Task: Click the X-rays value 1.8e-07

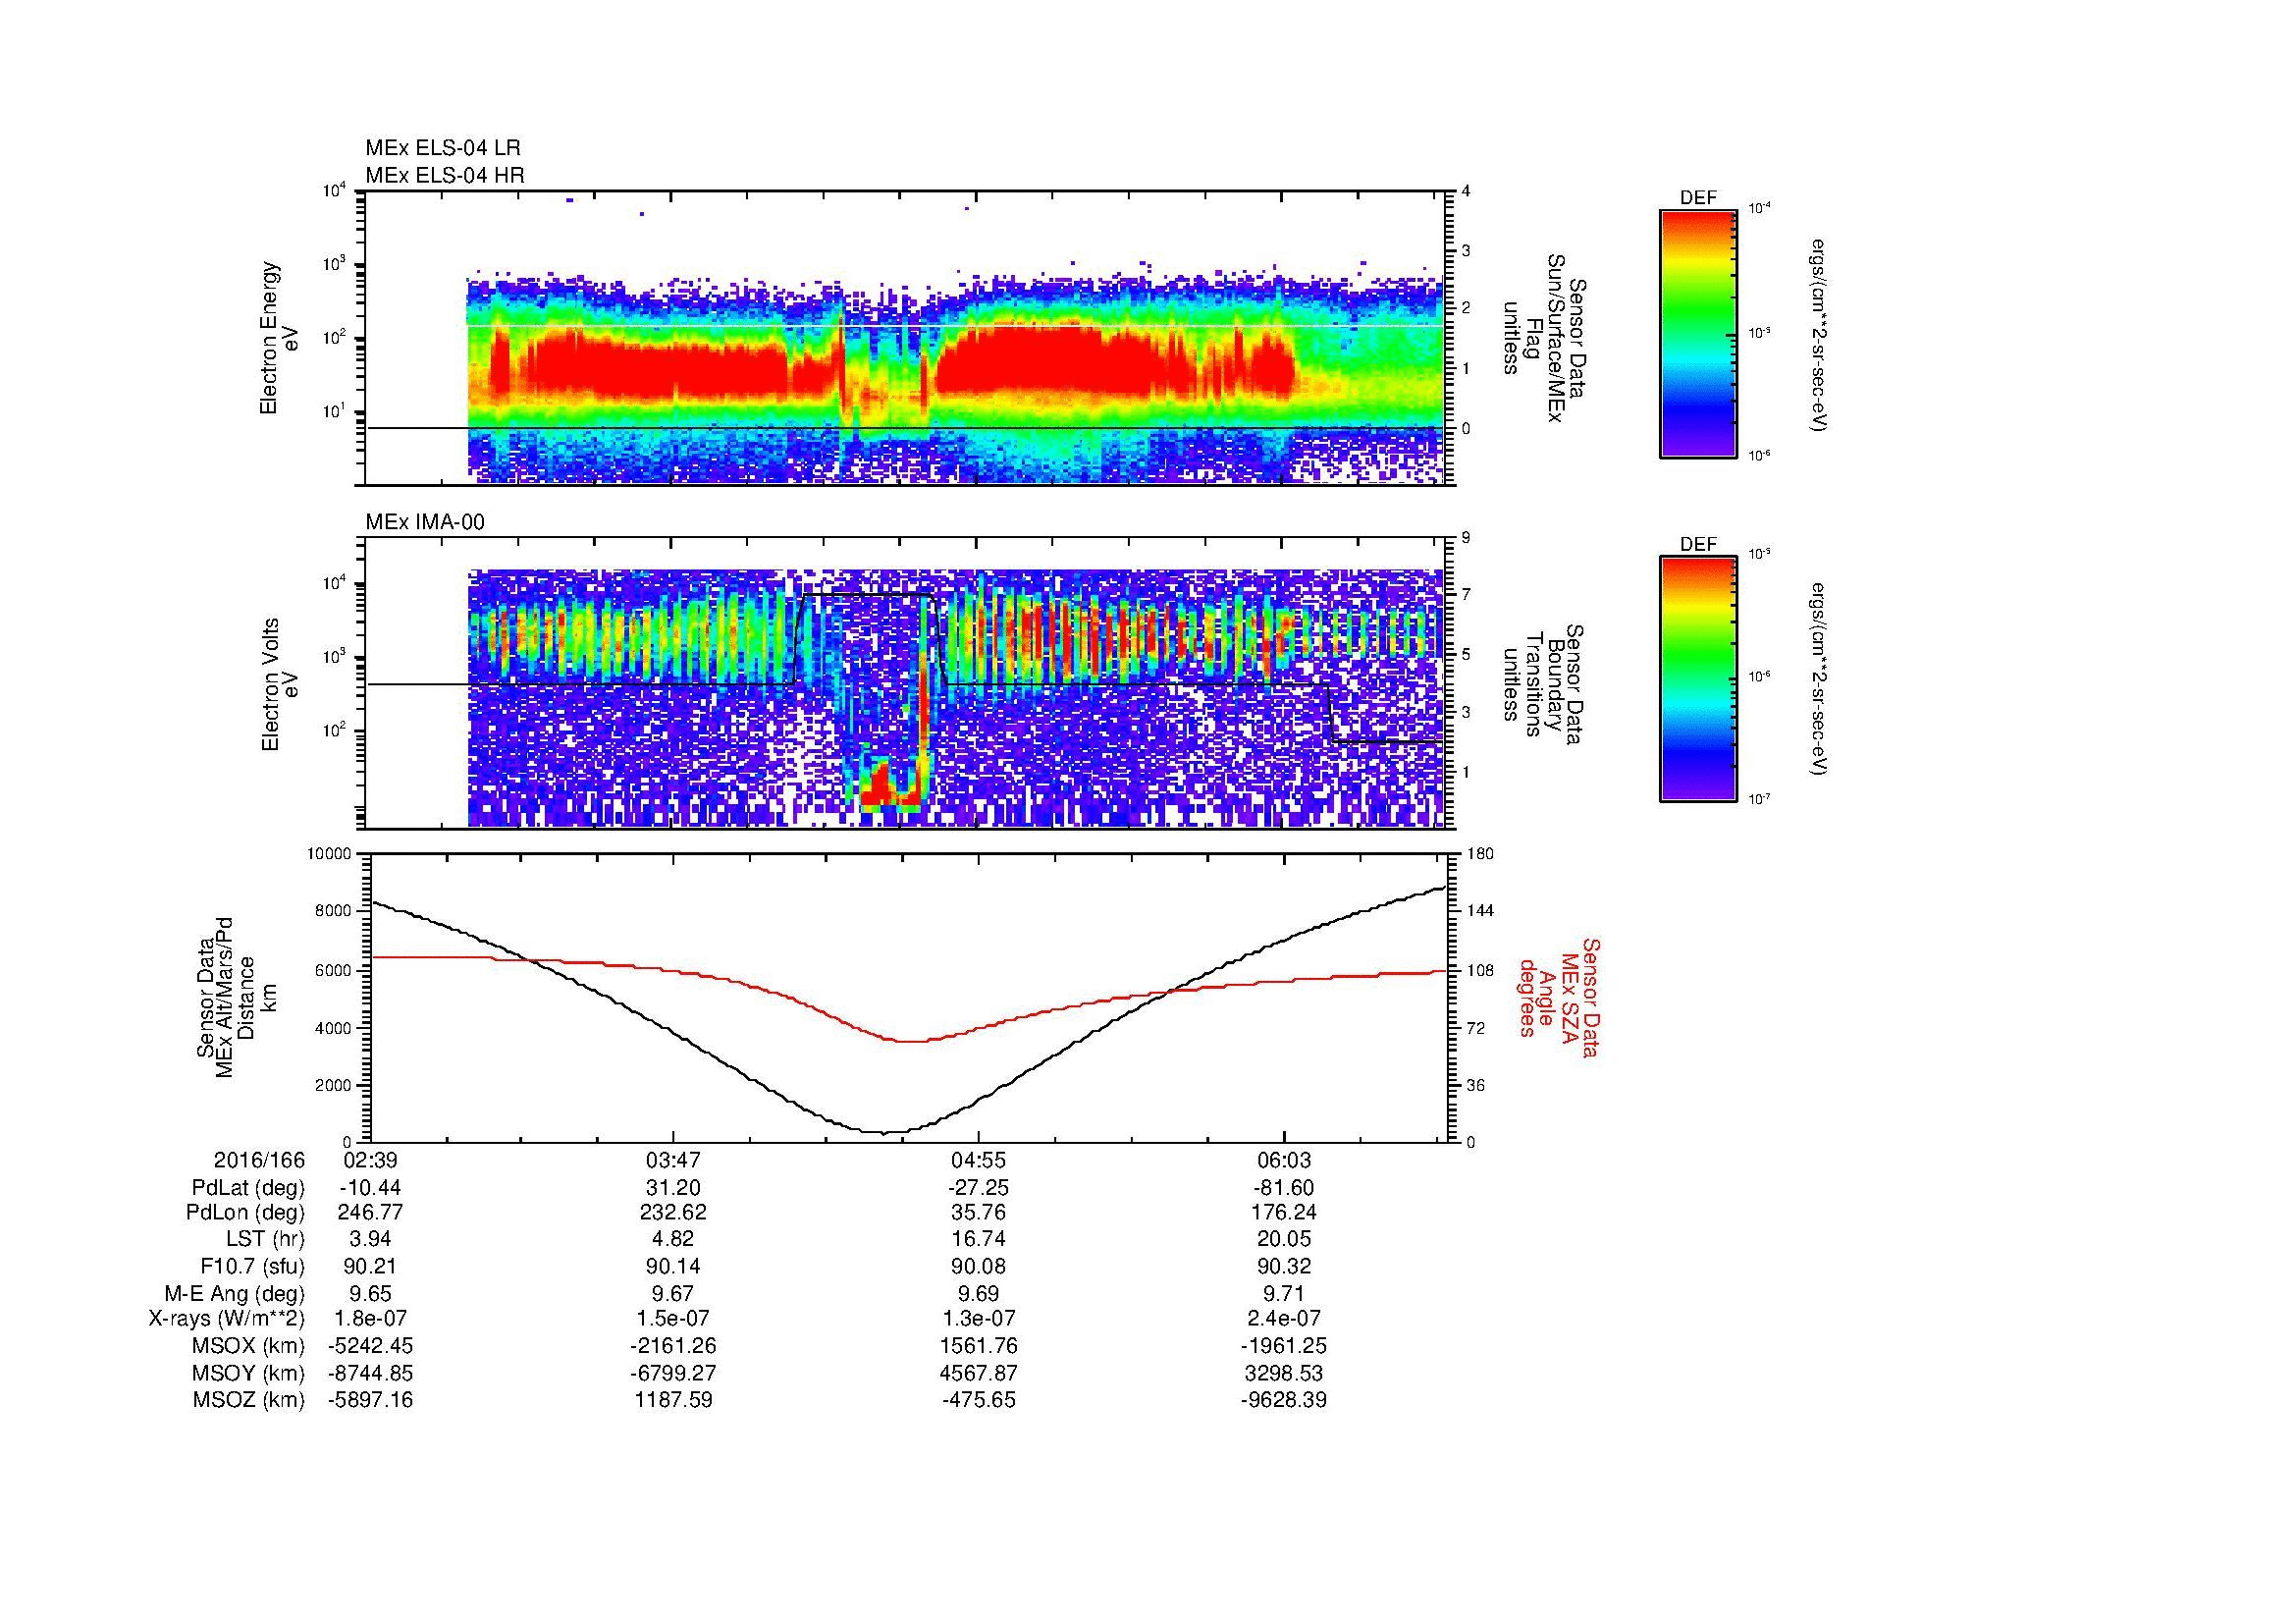Action: tap(370, 1319)
